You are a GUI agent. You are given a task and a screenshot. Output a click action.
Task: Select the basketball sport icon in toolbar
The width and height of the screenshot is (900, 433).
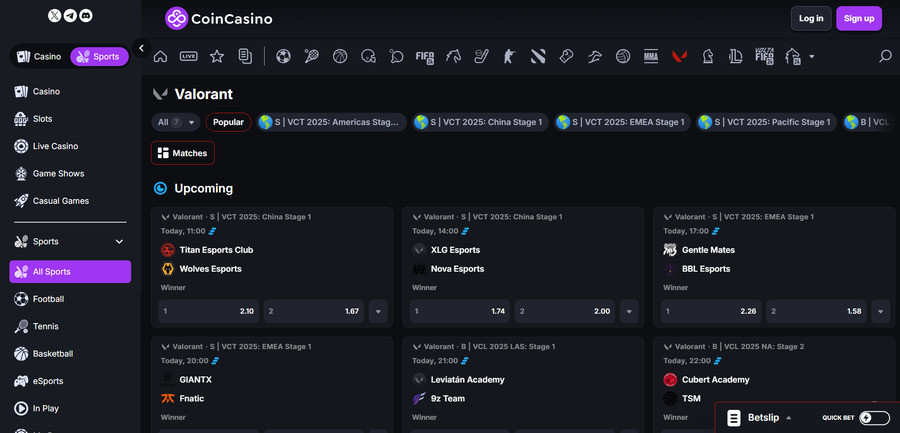click(x=340, y=56)
